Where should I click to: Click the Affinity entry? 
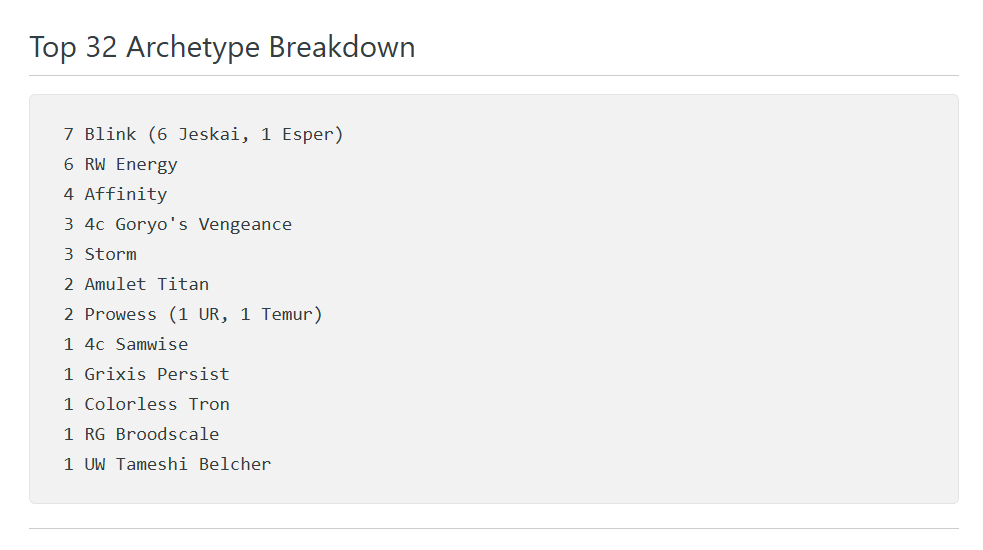coord(125,194)
